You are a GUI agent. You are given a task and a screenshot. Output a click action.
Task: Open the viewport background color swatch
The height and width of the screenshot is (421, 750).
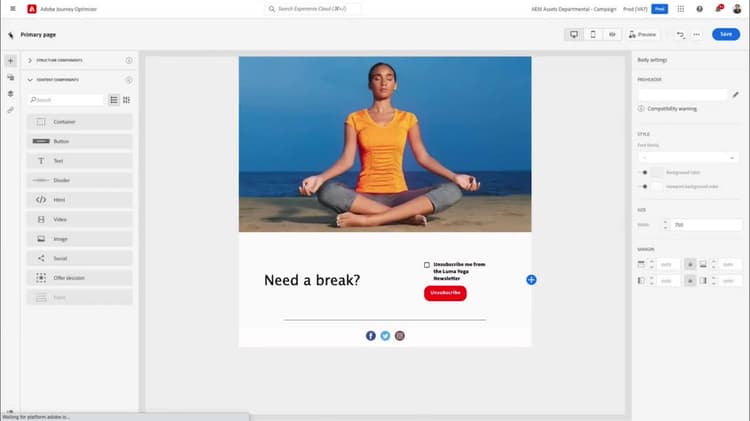[658, 187]
